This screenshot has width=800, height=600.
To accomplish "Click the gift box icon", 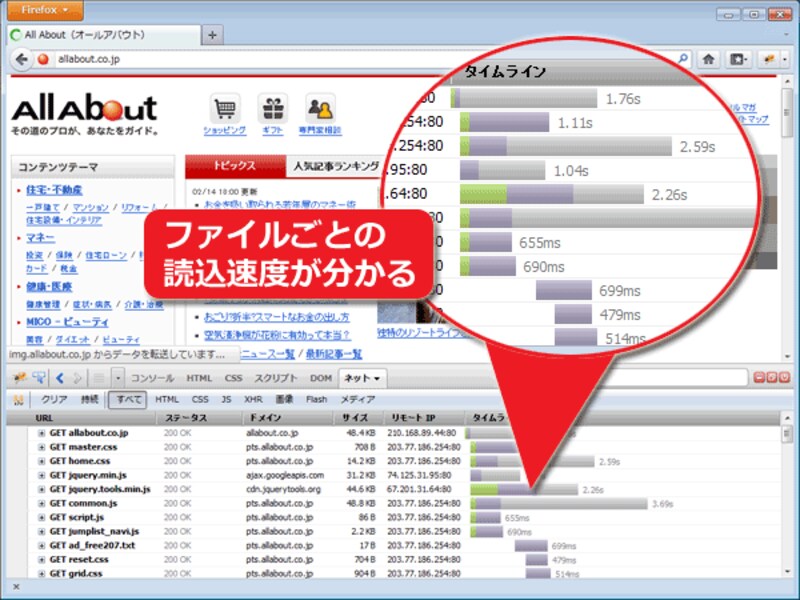I will point(273,109).
